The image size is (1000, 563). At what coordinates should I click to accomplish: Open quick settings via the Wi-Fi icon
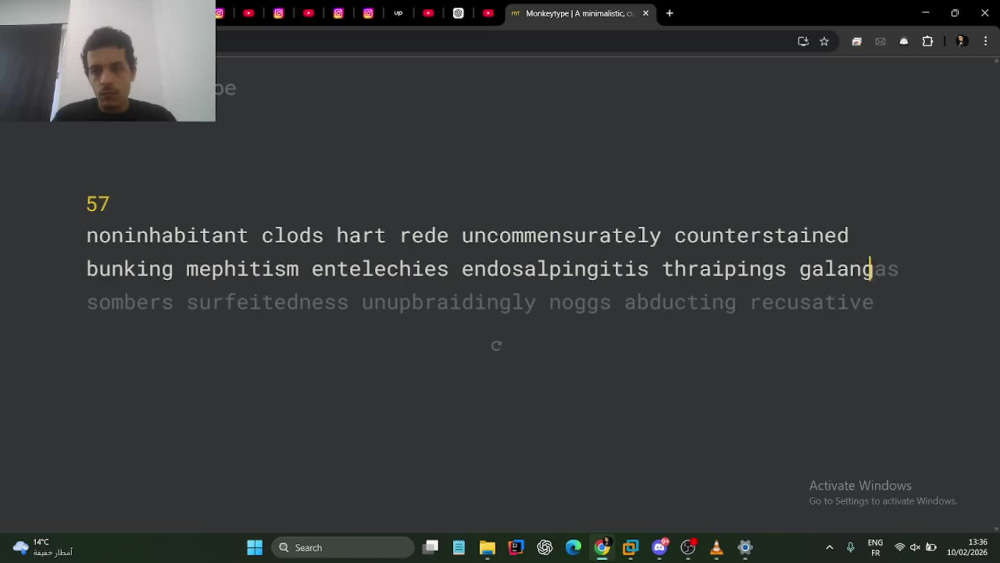(899, 547)
